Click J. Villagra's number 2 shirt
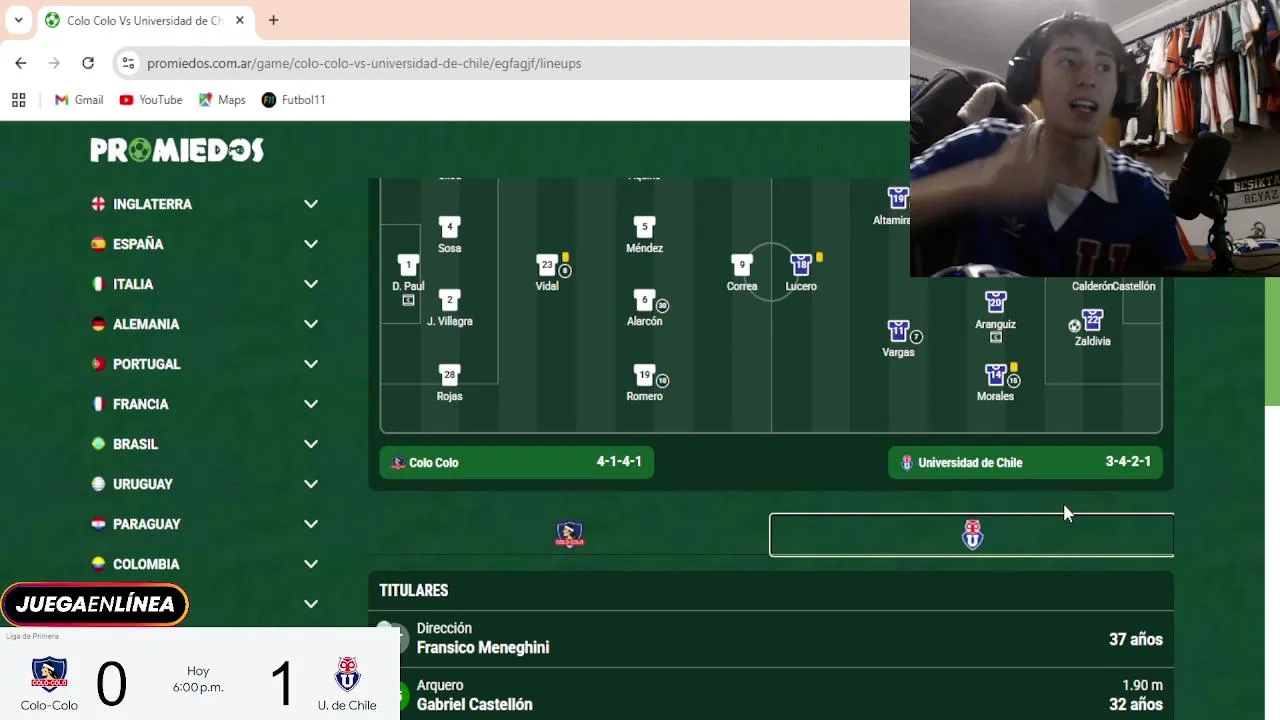1280x720 pixels. point(449,300)
